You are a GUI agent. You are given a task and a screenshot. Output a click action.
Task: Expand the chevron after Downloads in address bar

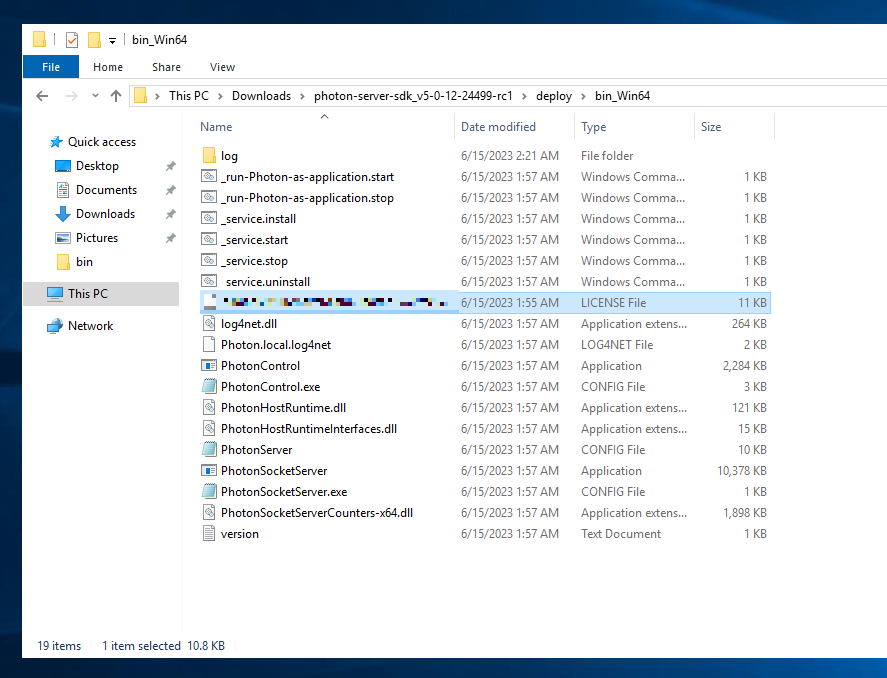click(302, 96)
